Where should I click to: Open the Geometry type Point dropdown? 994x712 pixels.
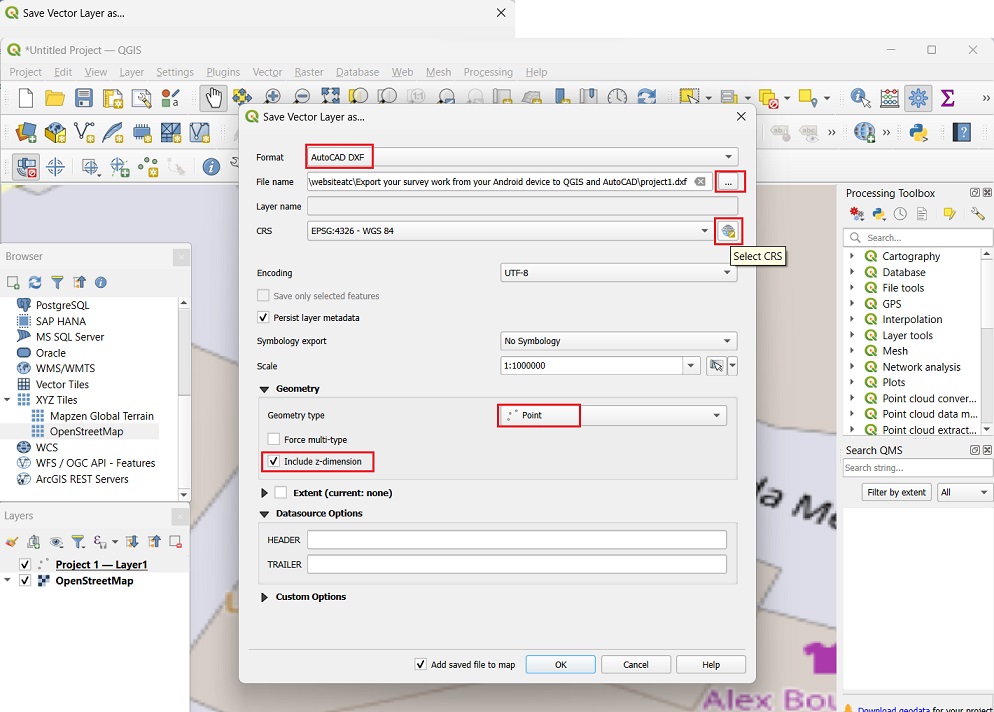[612, 415]
